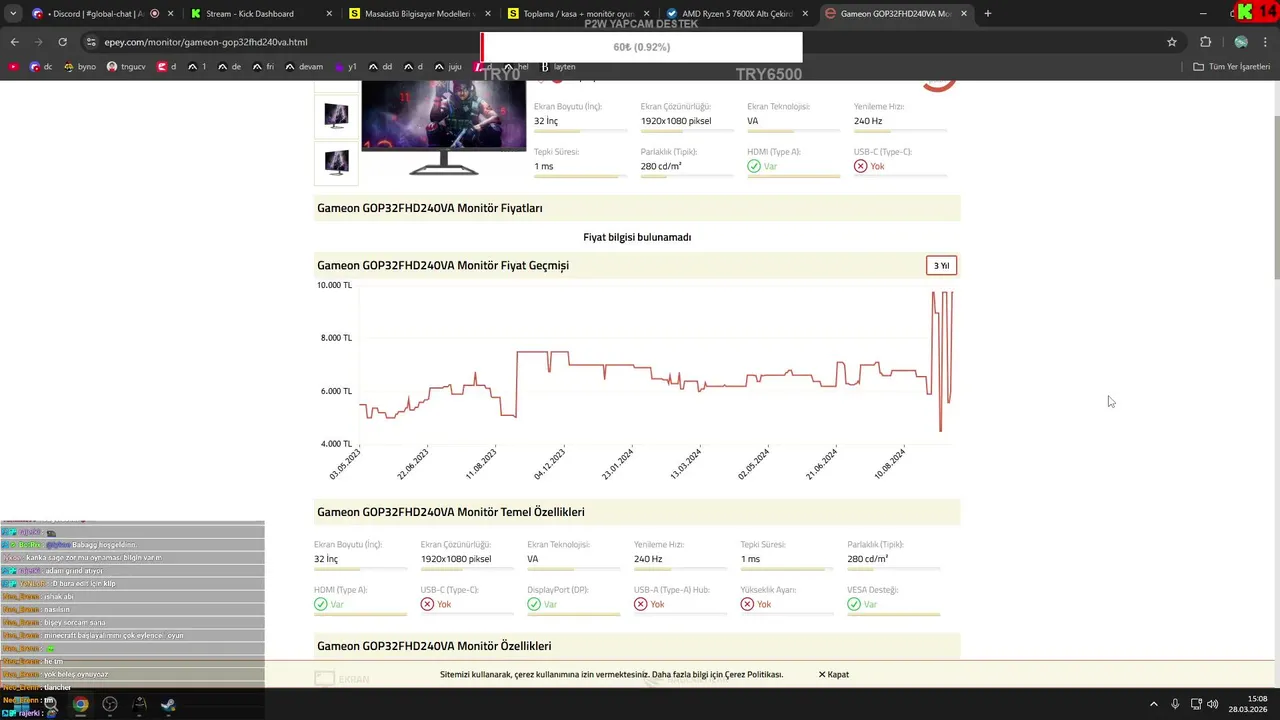Go back to the previous page
Viewport: 1280px width, 720px height.
click(14, 42)
